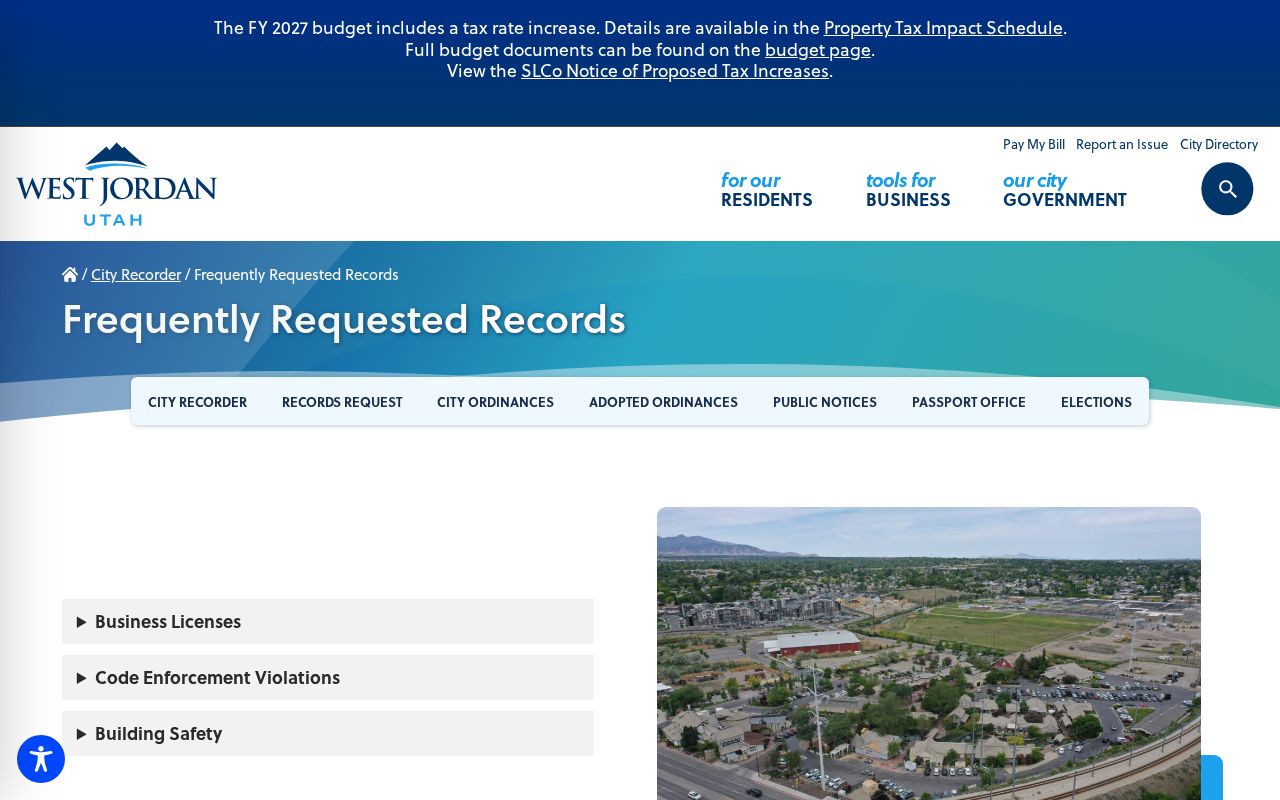Viewport: 1280px width, 800px height.
Task: Open the Public Notices tab
Action: [825, 402]
